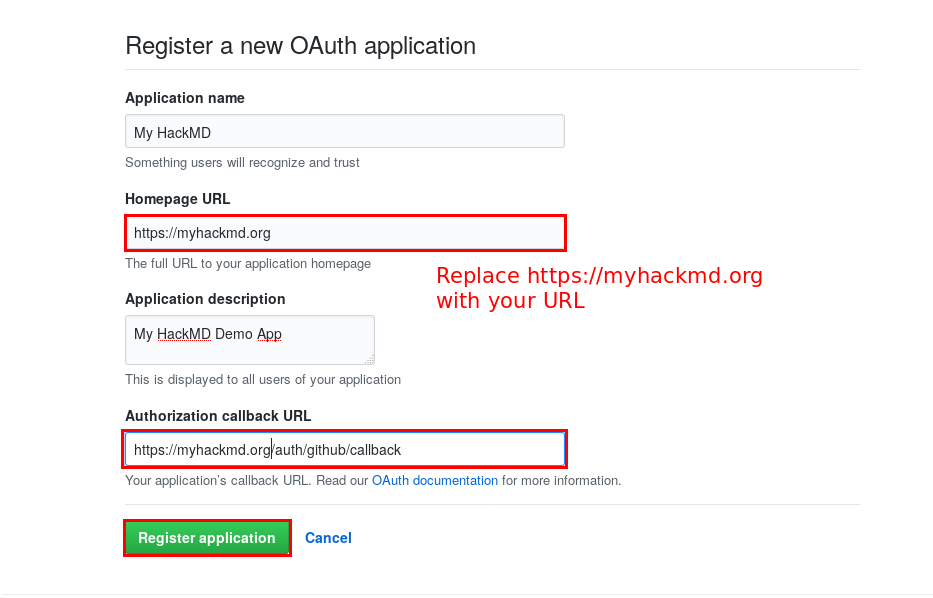Click the 'Register a new OAuth application' heading
The width and height of the screenshot is (933, 598).
coord(300,46)
